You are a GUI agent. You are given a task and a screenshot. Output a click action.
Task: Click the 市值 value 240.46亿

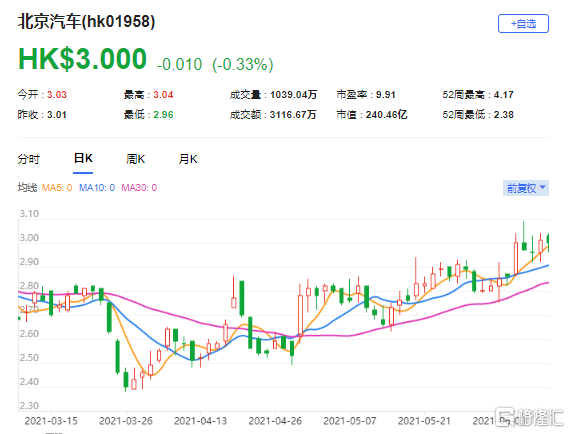pyautogui.click(x=386, y=115)
